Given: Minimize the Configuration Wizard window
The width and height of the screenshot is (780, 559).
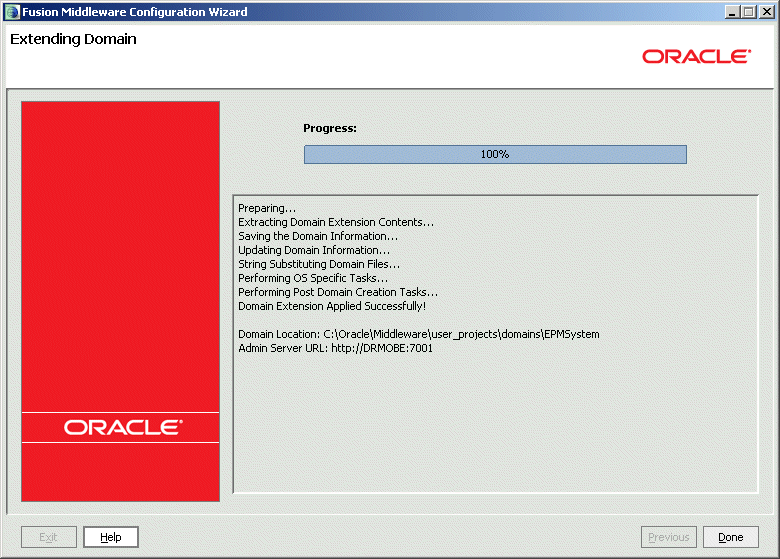Looking at the screenshot, I should pos(731,12).
